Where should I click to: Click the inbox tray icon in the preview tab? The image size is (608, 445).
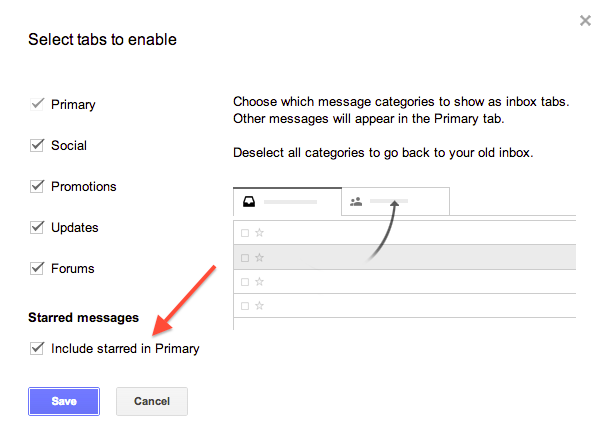(249, 202)
